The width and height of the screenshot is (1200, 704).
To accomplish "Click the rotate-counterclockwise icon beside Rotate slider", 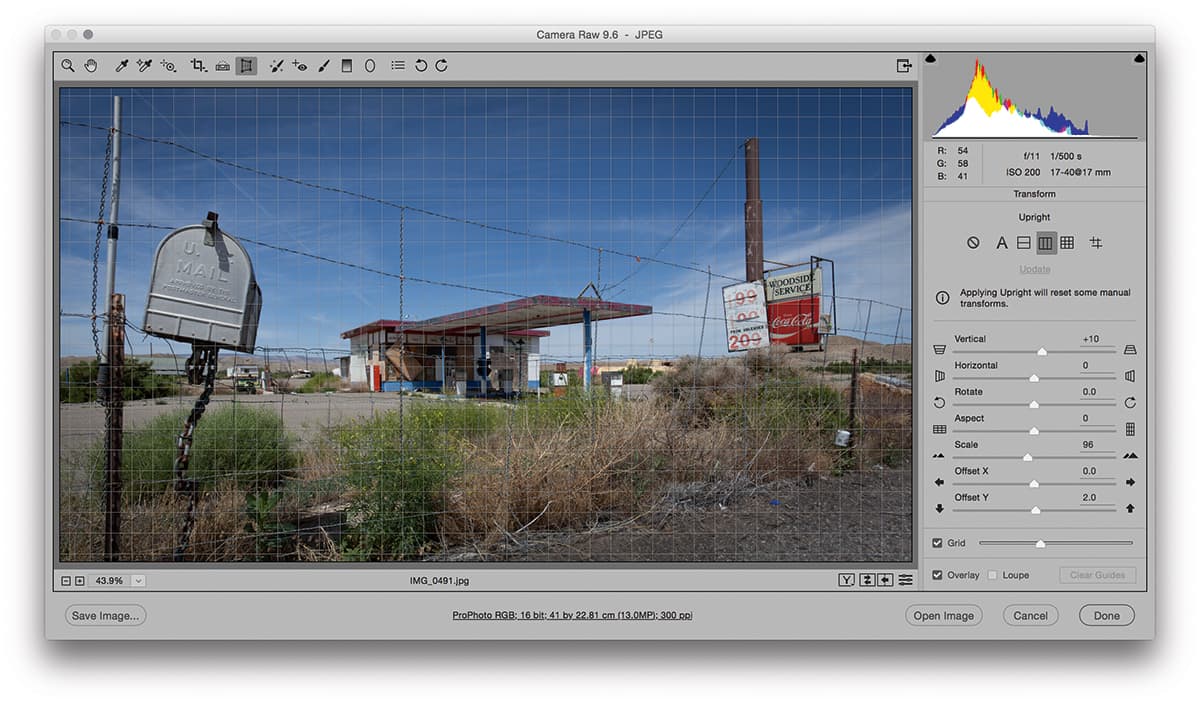I will 939,403.
